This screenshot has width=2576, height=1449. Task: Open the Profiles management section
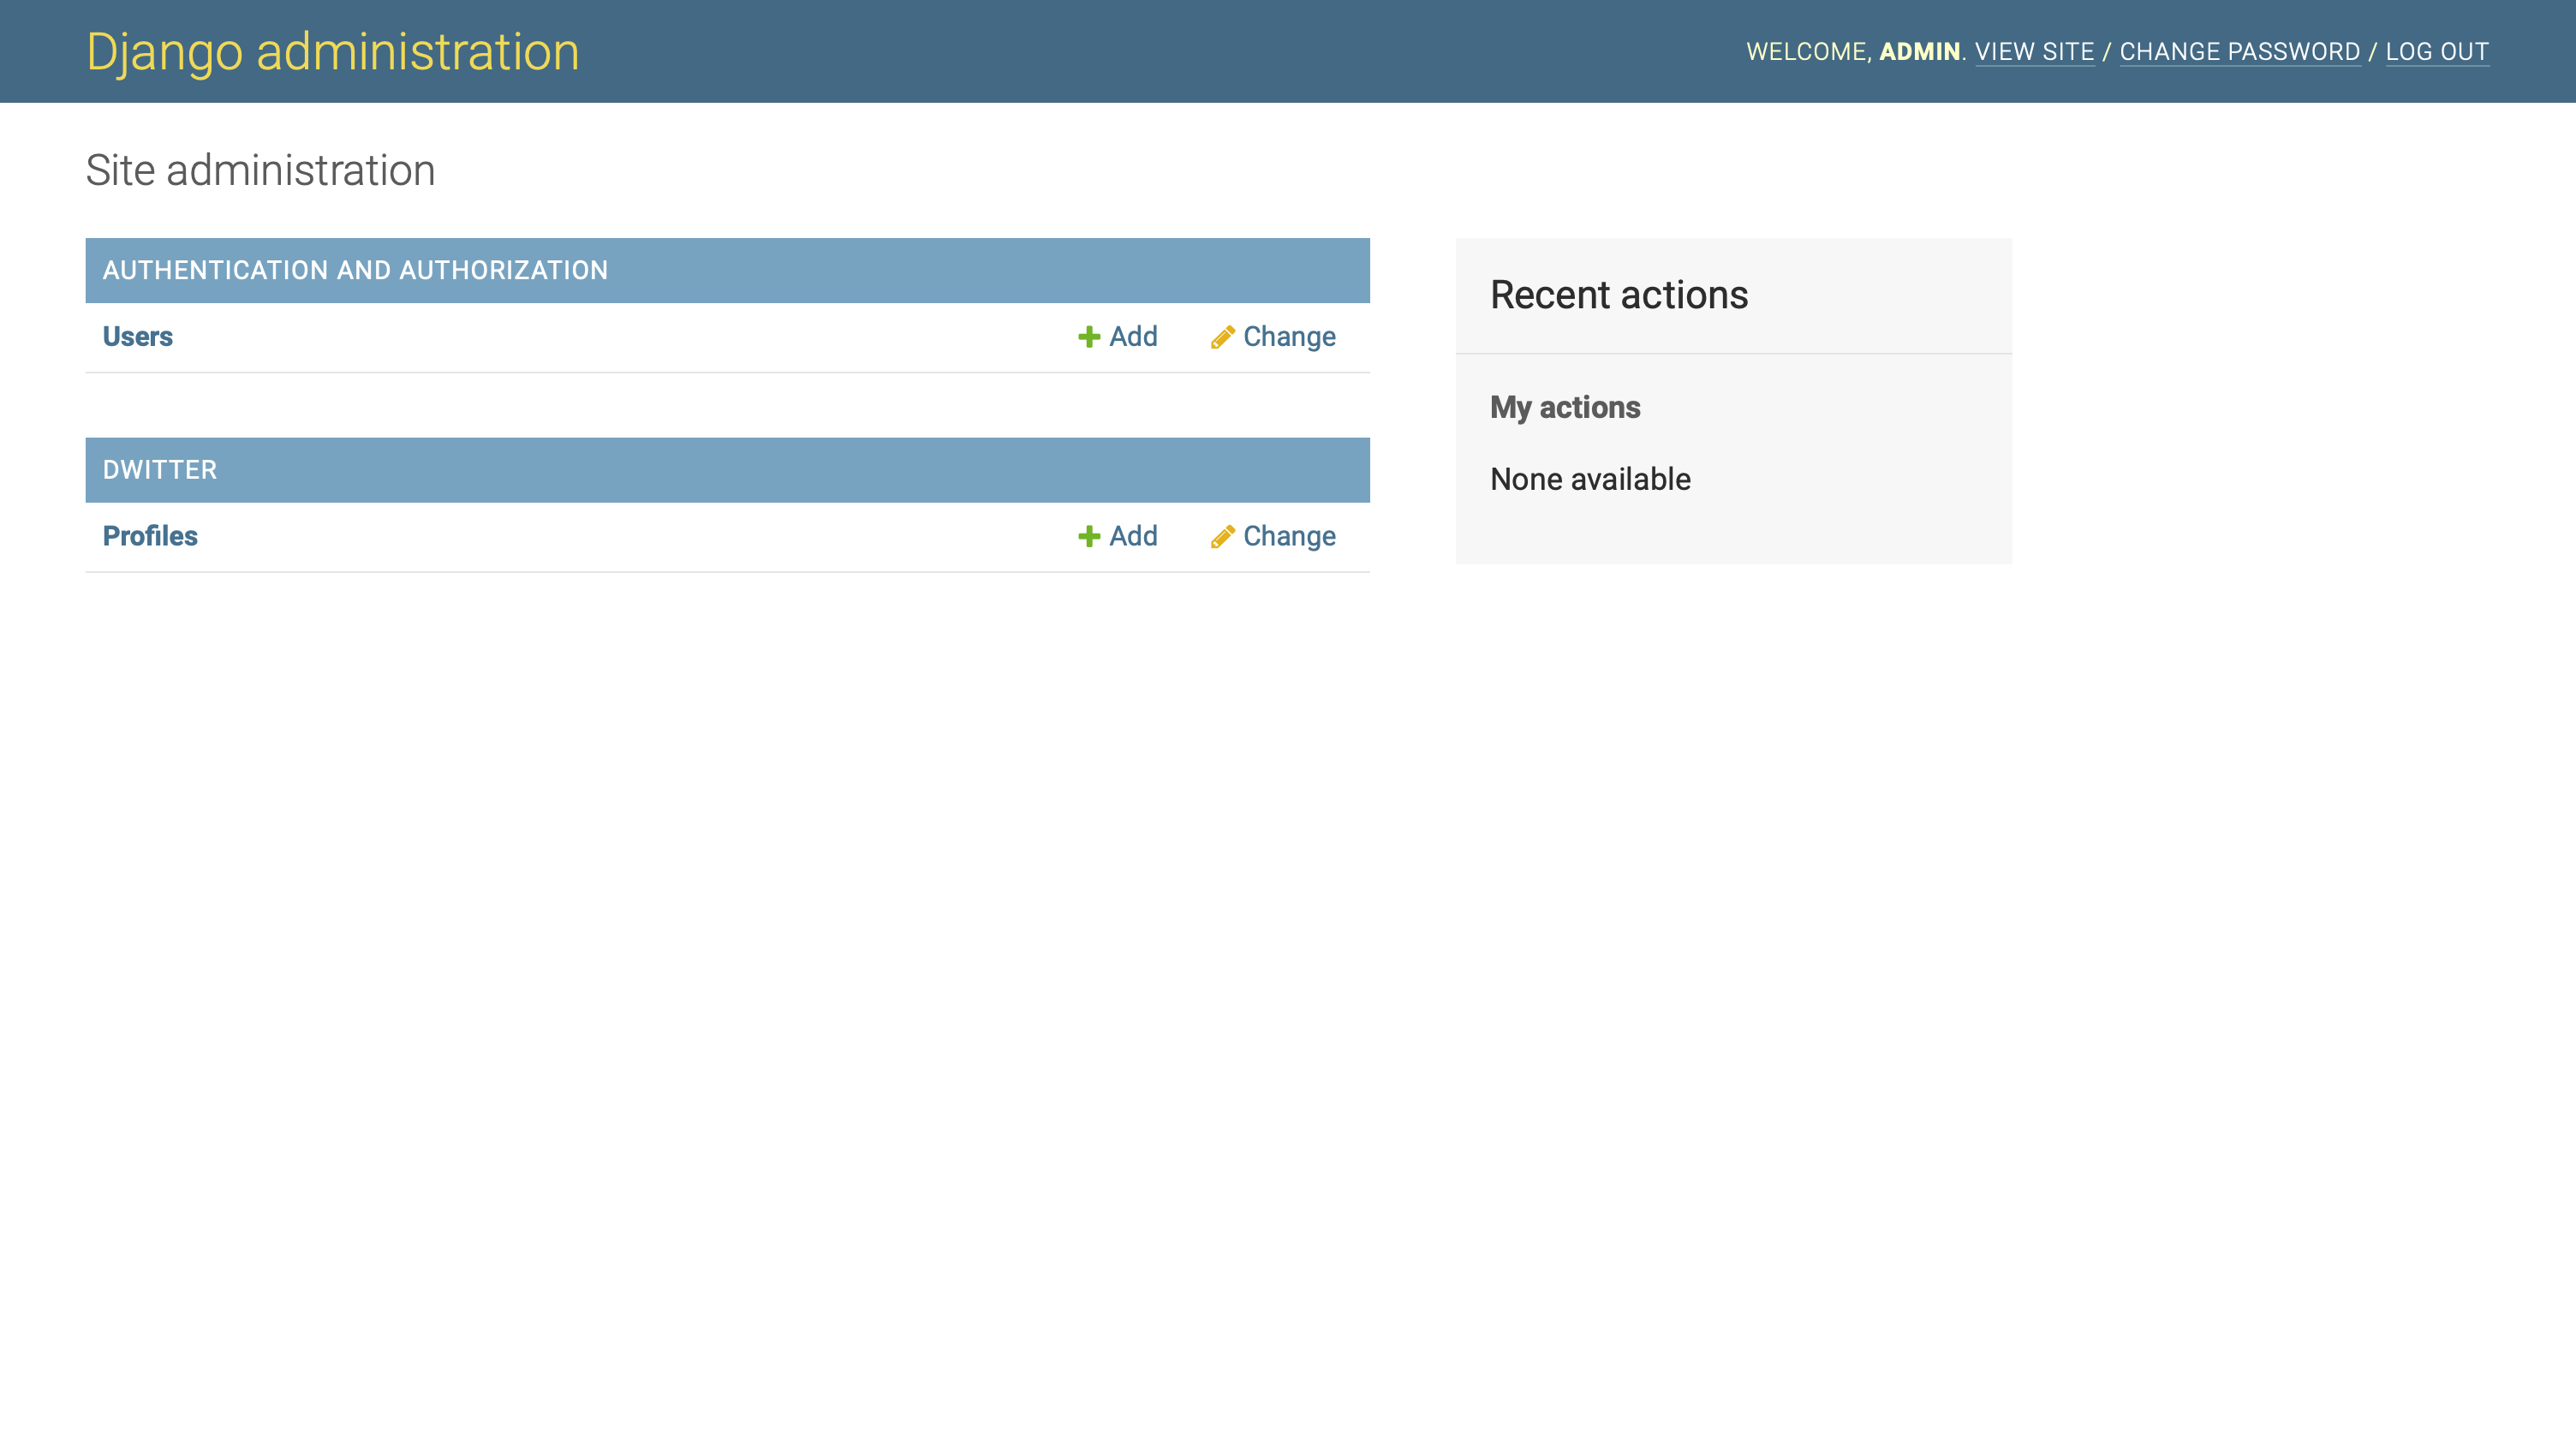point(151,536)
